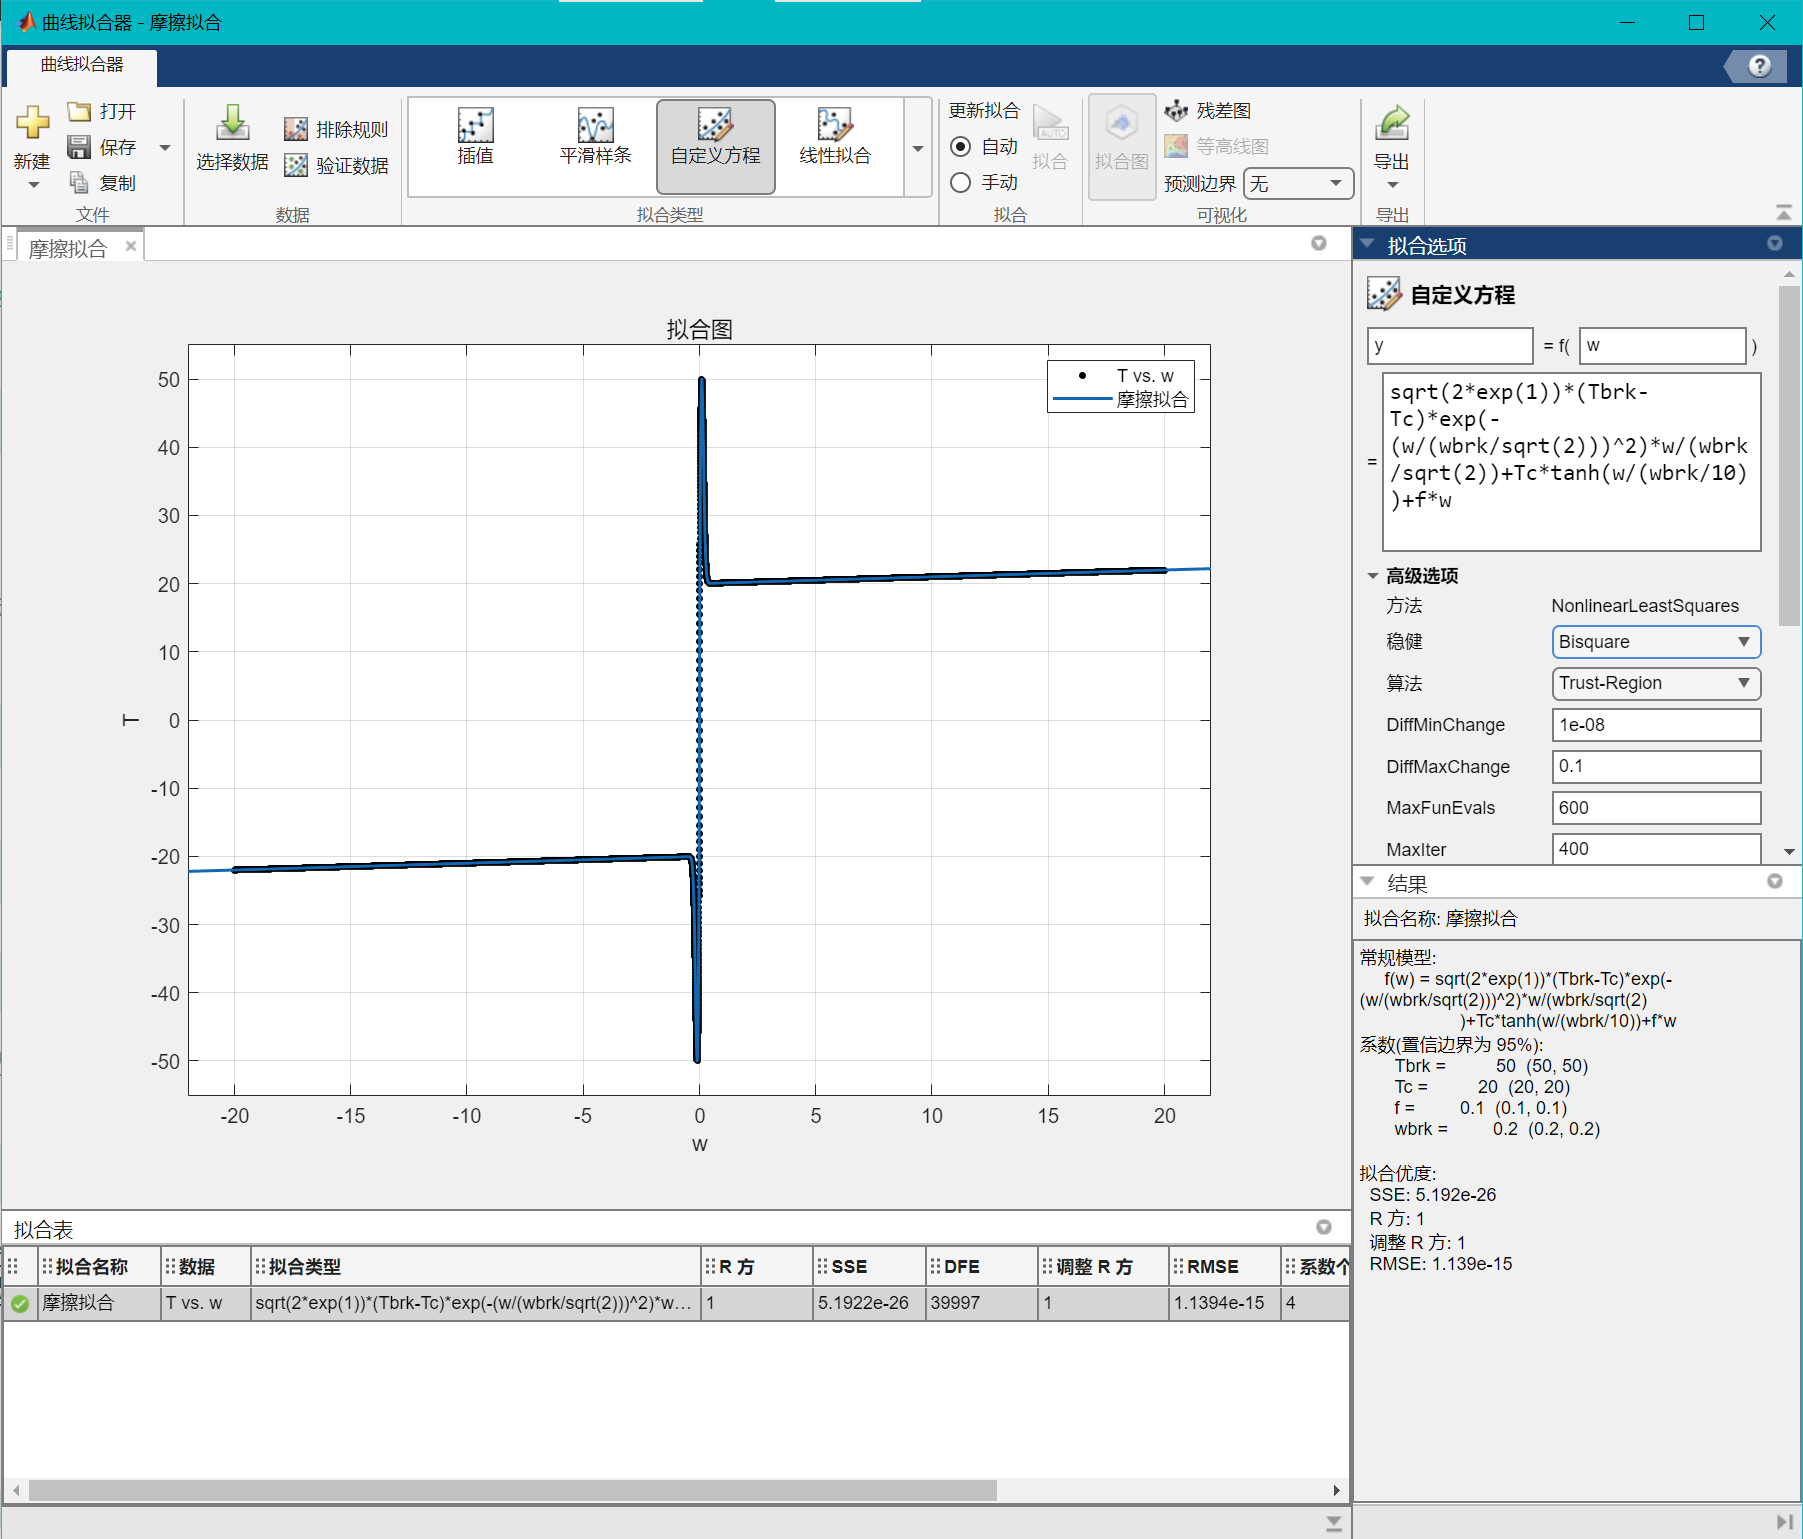1803x1539 pixels.
Task: Select 手动 (Manual) update fit radio
Action: (961, 182)
